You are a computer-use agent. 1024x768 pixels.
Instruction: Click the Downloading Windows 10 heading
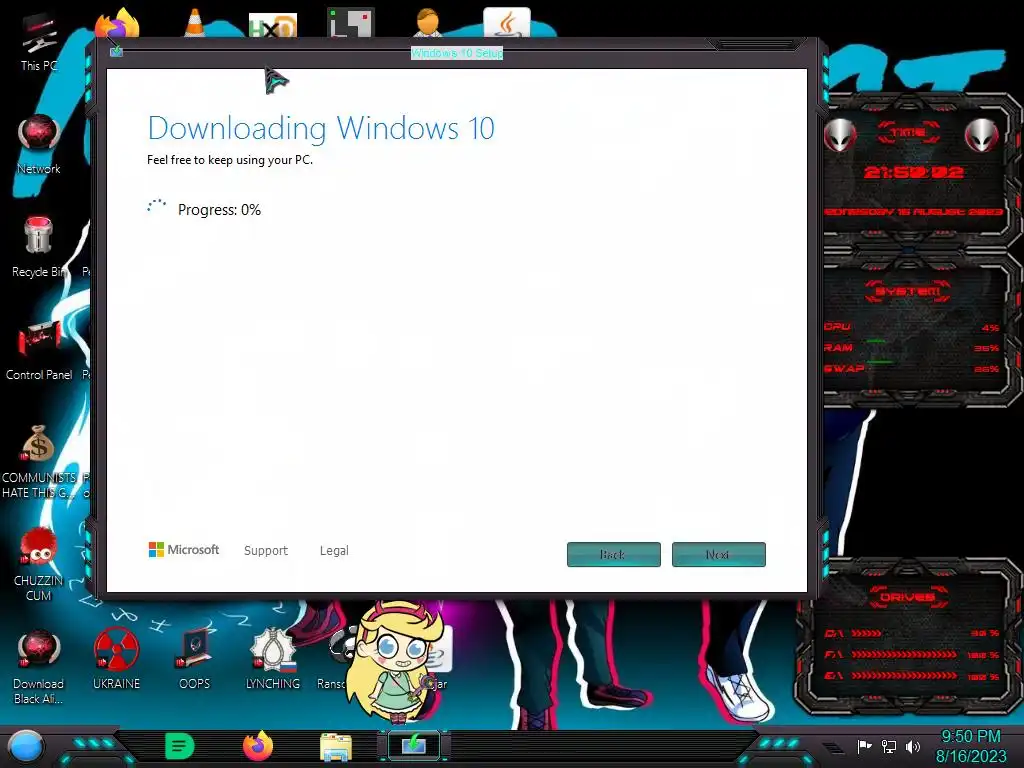point(321,128)
